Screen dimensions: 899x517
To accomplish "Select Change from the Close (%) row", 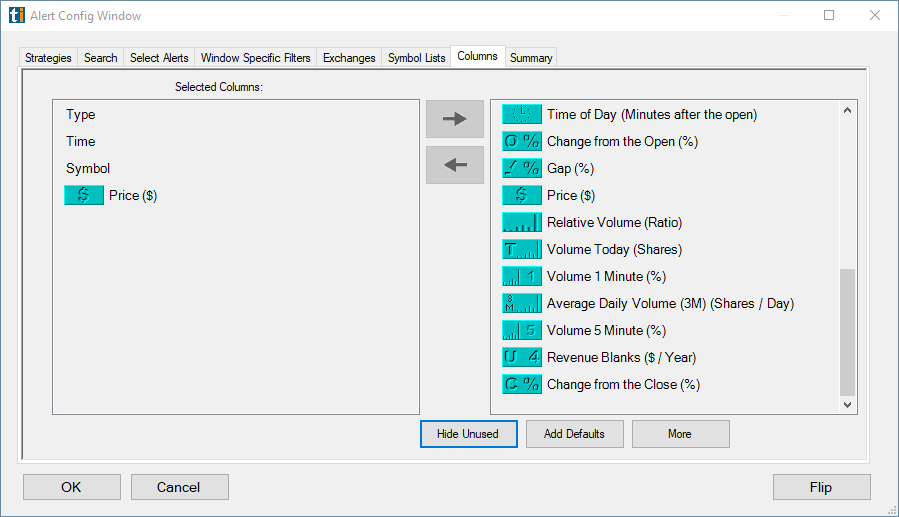I will (623, 384).
